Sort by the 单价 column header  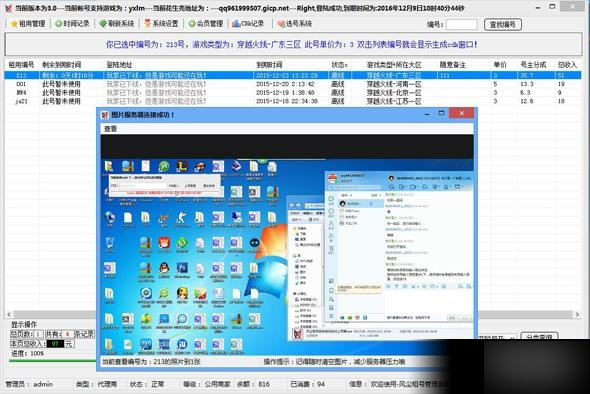click(x=500, y=65)
